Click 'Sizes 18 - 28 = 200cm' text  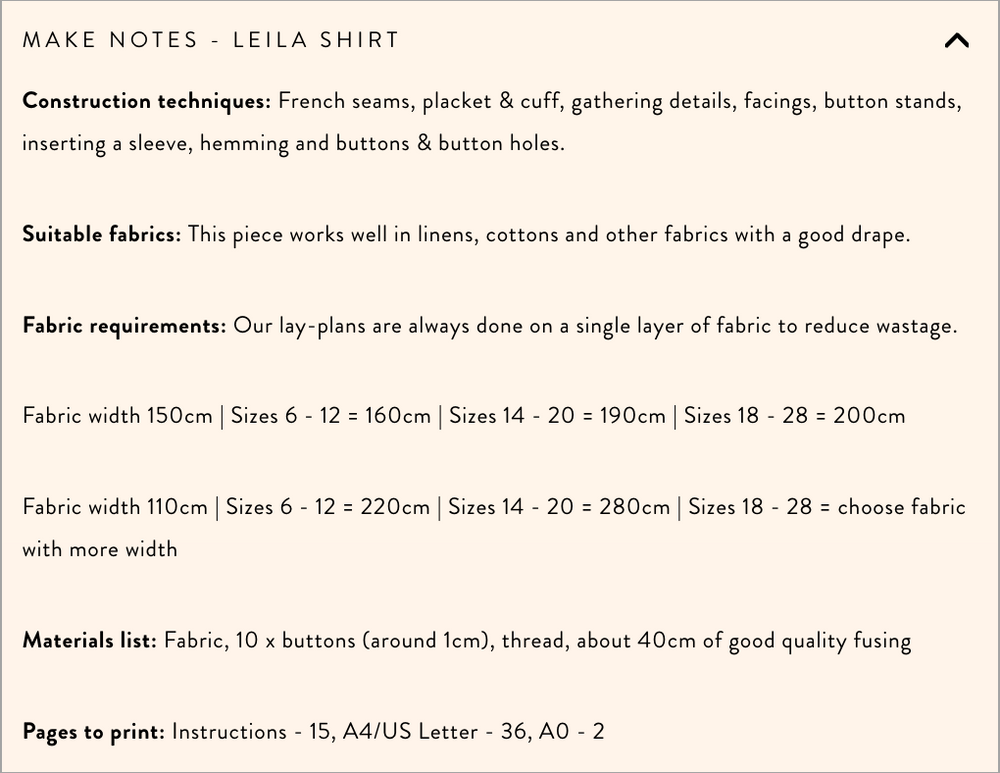(795, 415)
